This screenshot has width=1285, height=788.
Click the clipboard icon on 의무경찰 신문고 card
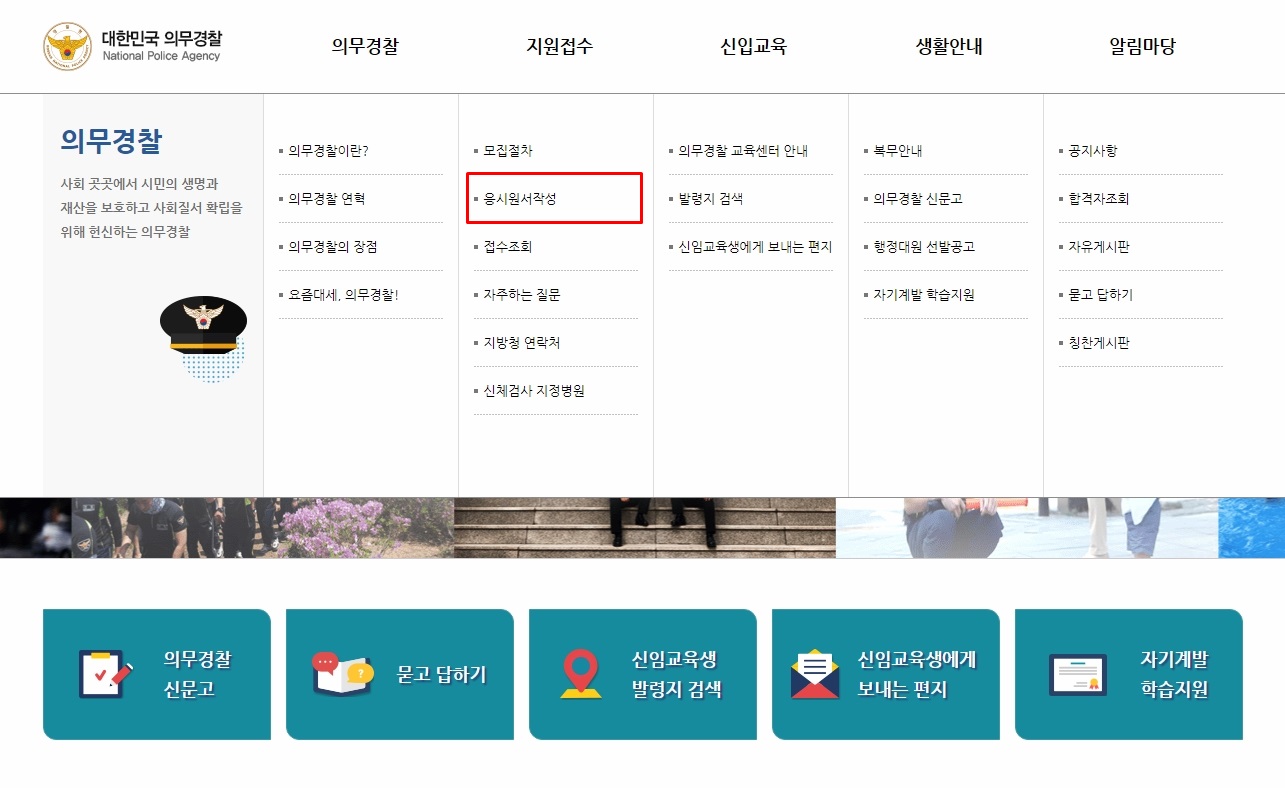click(x=105, y=674)
